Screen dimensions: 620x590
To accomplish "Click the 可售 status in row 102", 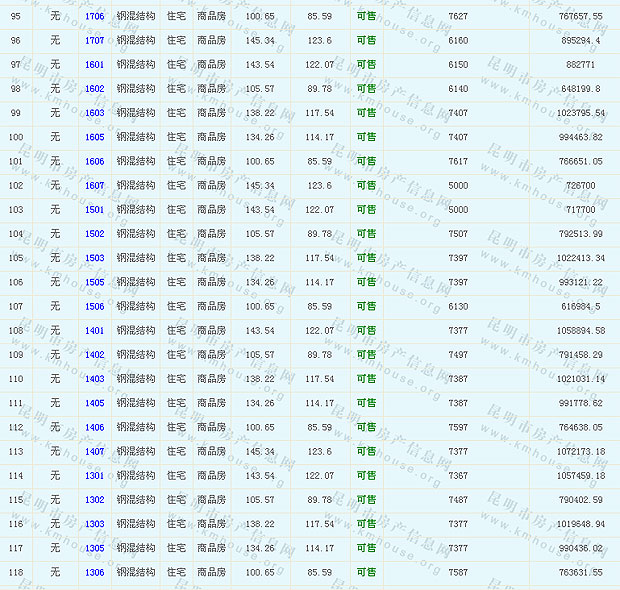I will (367, 186).
